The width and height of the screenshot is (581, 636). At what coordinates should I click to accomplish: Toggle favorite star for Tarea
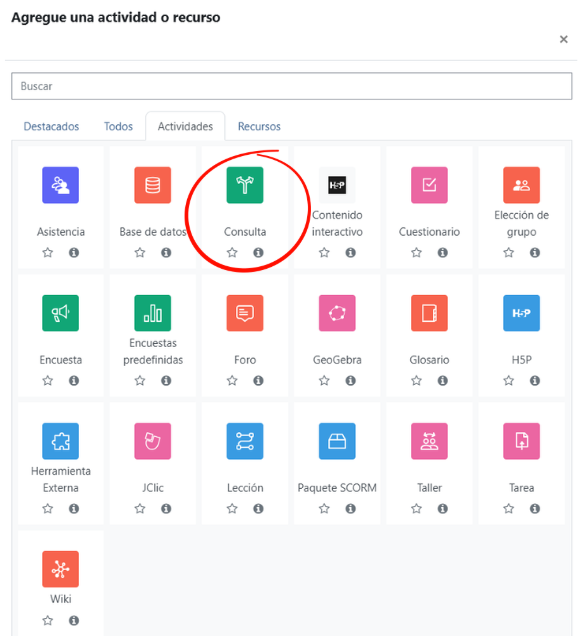pyautogui.click(x=508, y=509)
